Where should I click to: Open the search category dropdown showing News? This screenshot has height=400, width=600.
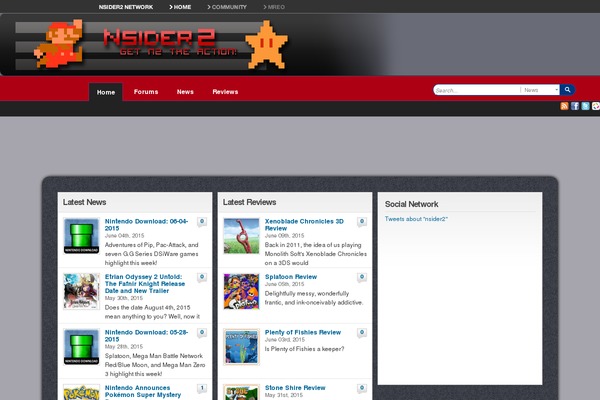click(540, 90)
